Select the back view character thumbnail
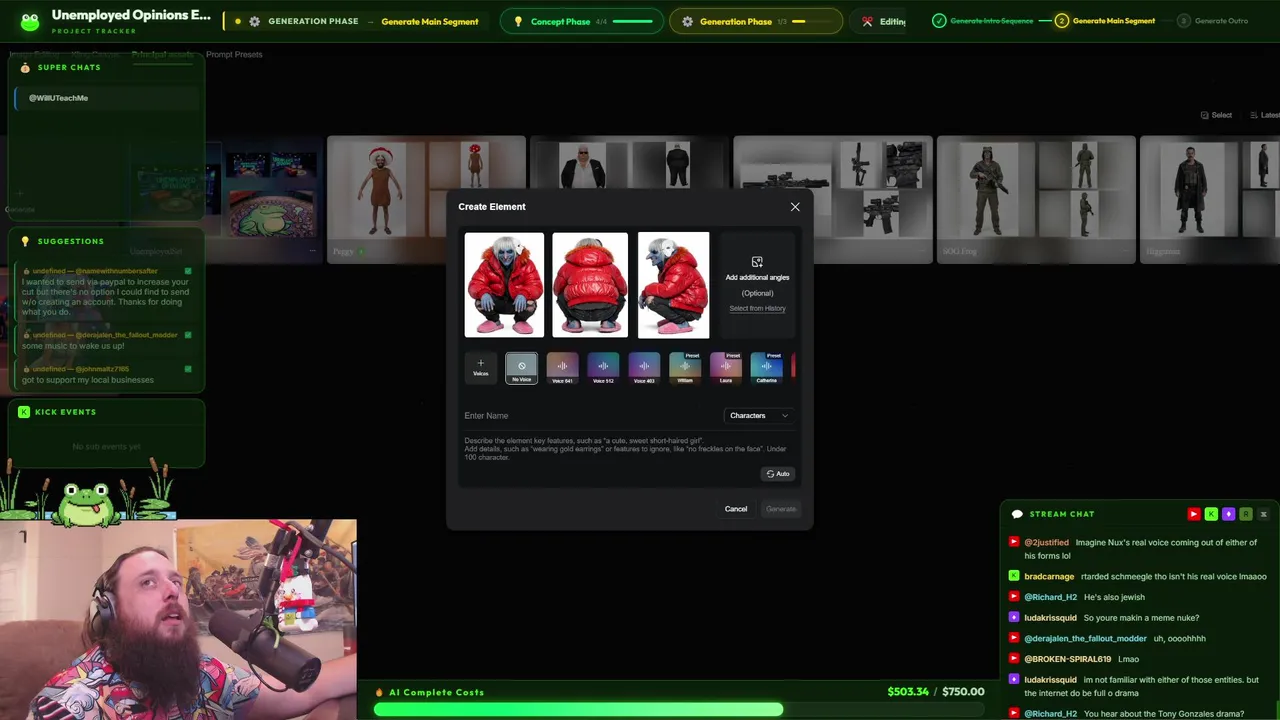 click(590, 285)
